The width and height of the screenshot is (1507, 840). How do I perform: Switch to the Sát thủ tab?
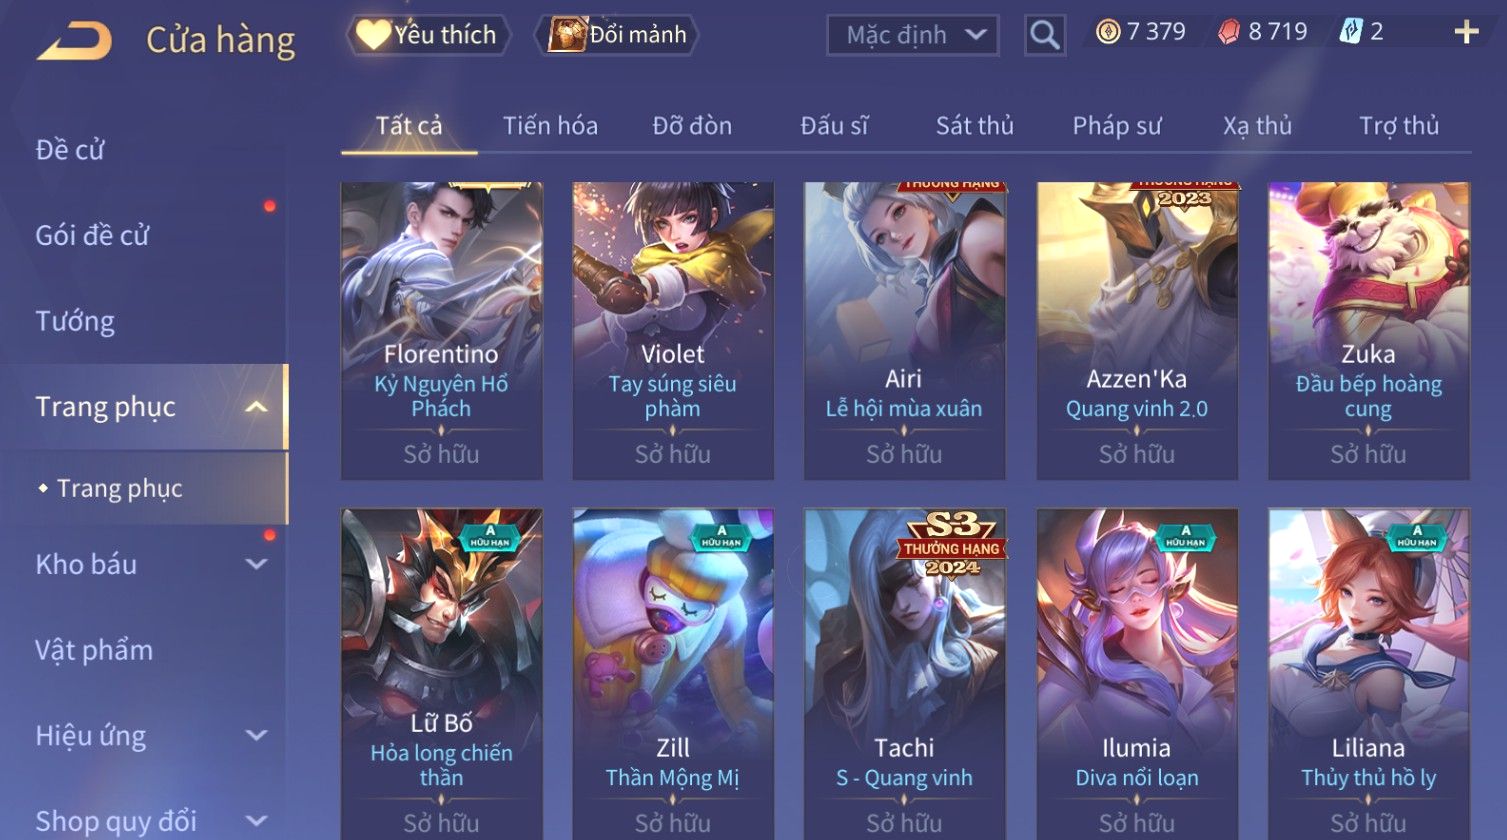tap(974, 126)
